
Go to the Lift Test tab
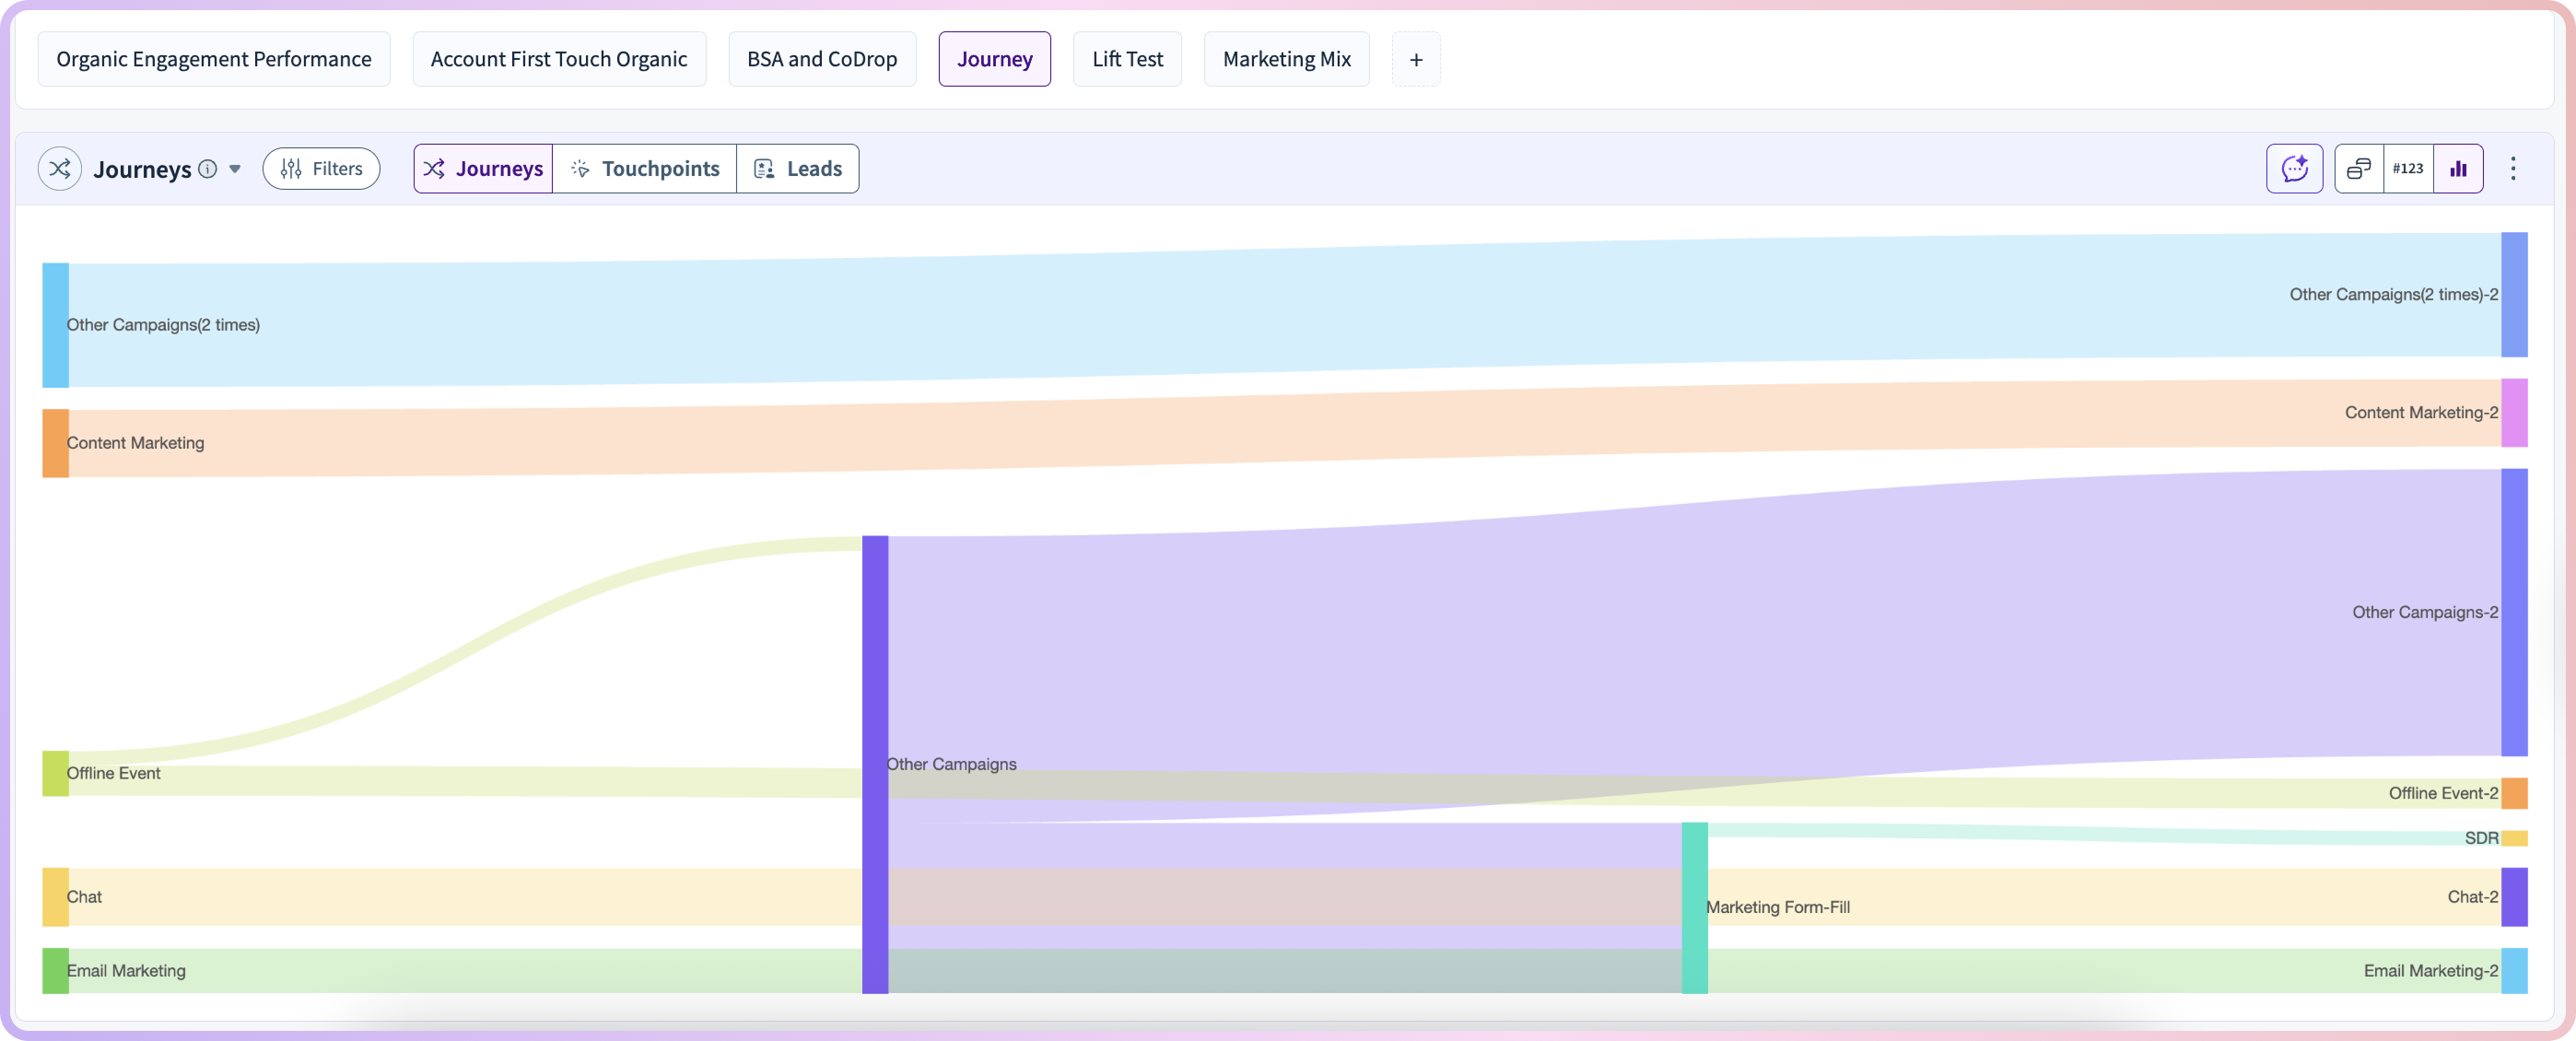pyautogui.click(x=1127, y=59)
